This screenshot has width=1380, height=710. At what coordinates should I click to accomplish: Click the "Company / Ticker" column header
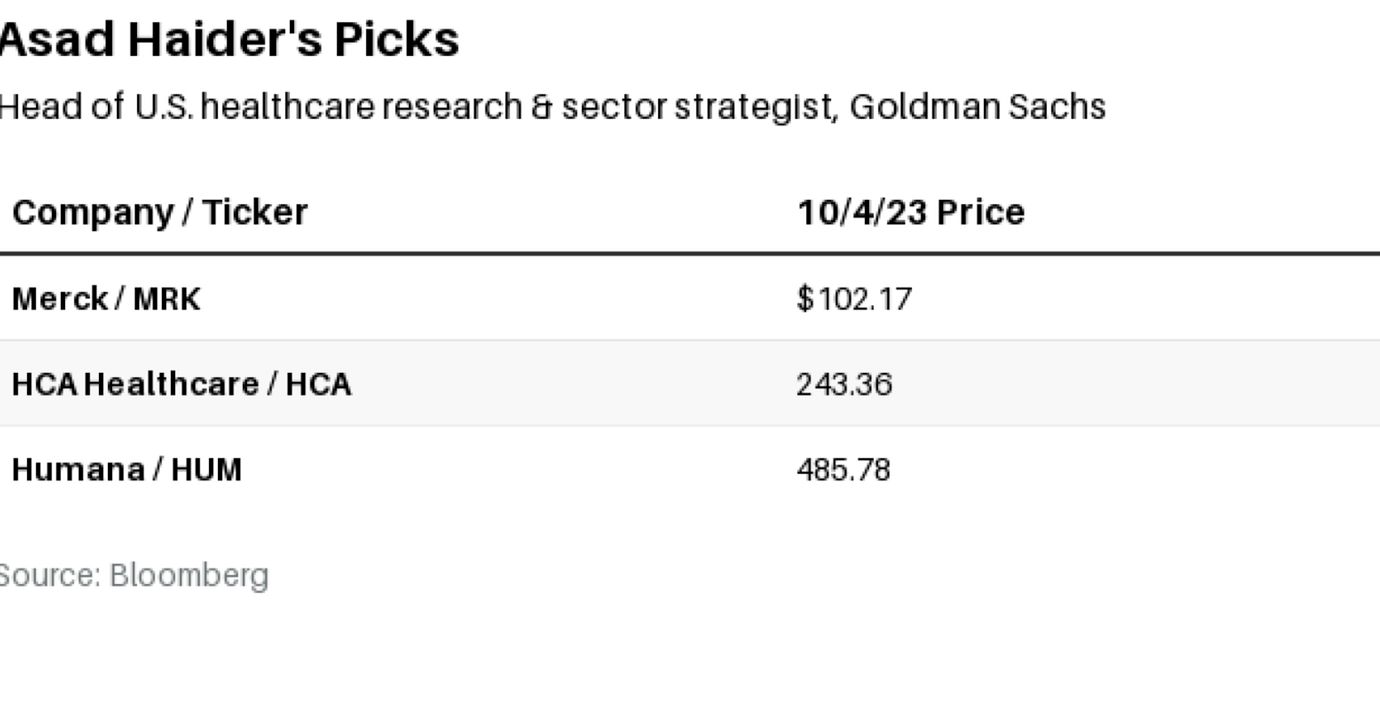159,212
